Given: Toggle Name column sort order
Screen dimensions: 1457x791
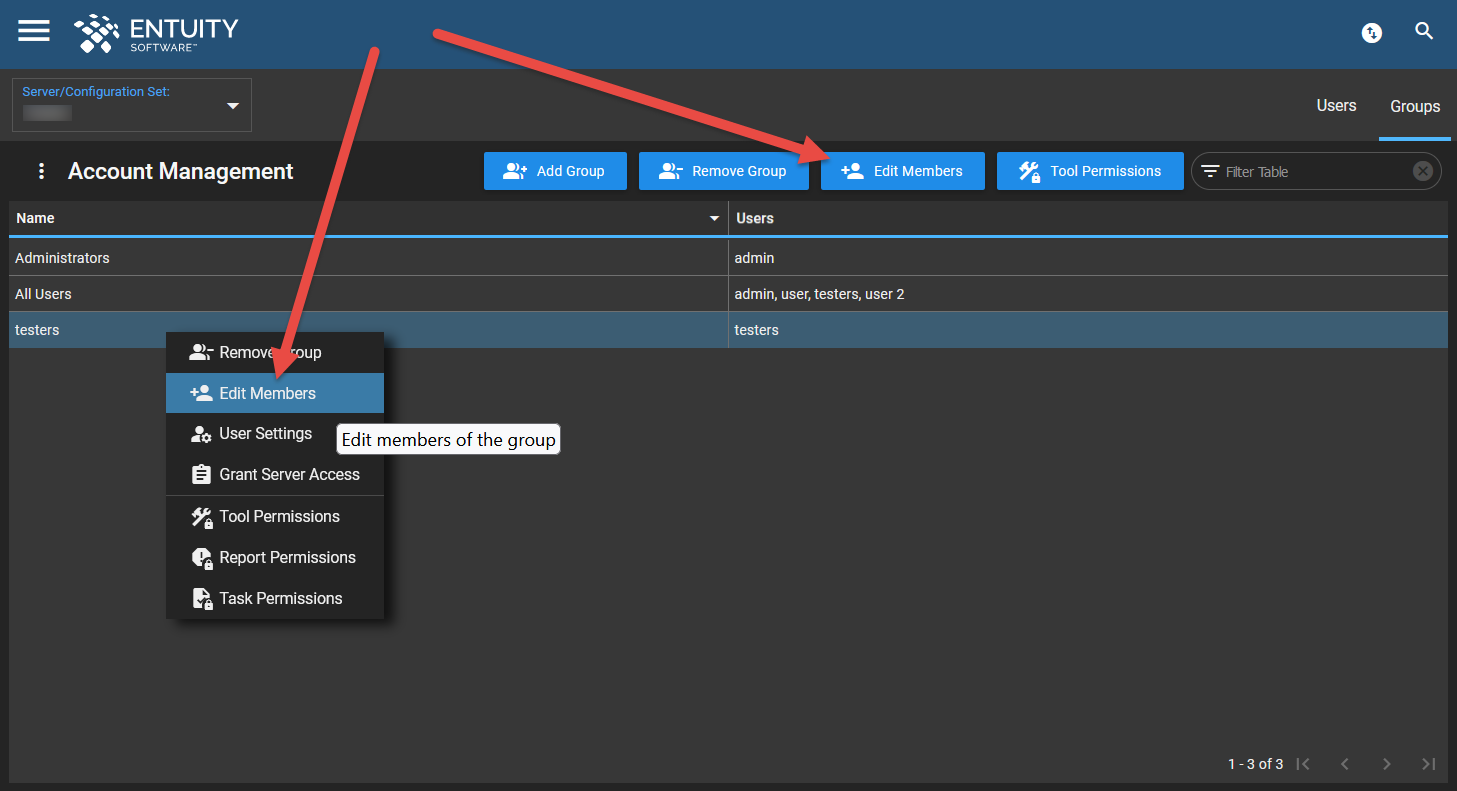Looking at the screenshot, I should (714, 218).
